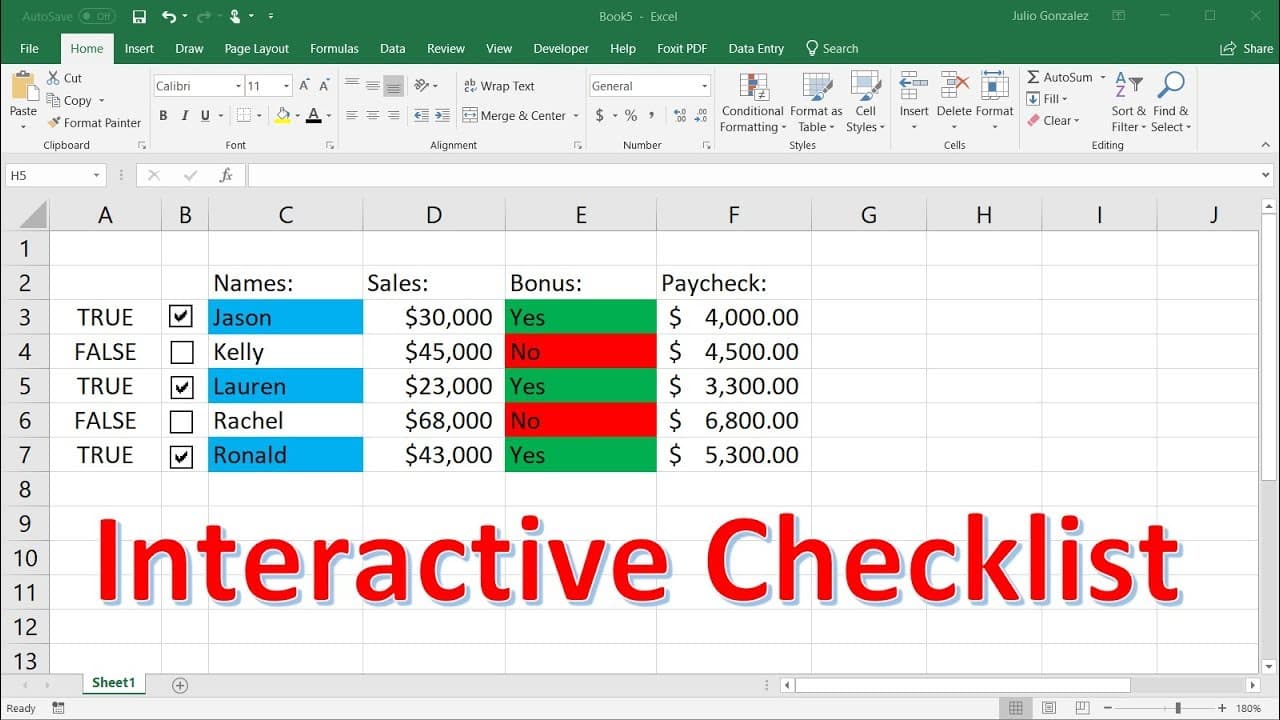This screenshot has height=720, width=1280.
Task: Click the Format Painter brush
Action: pos(55,123)
